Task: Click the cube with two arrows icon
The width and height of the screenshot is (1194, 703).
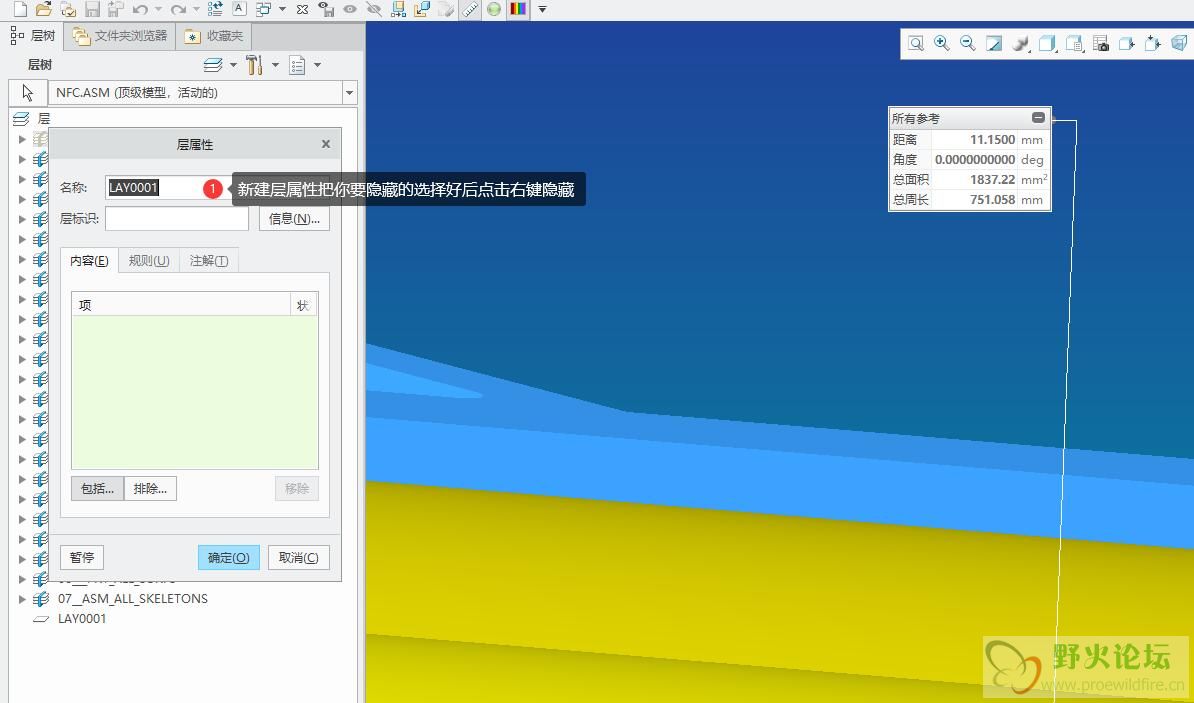Action: click(1153, 43)
